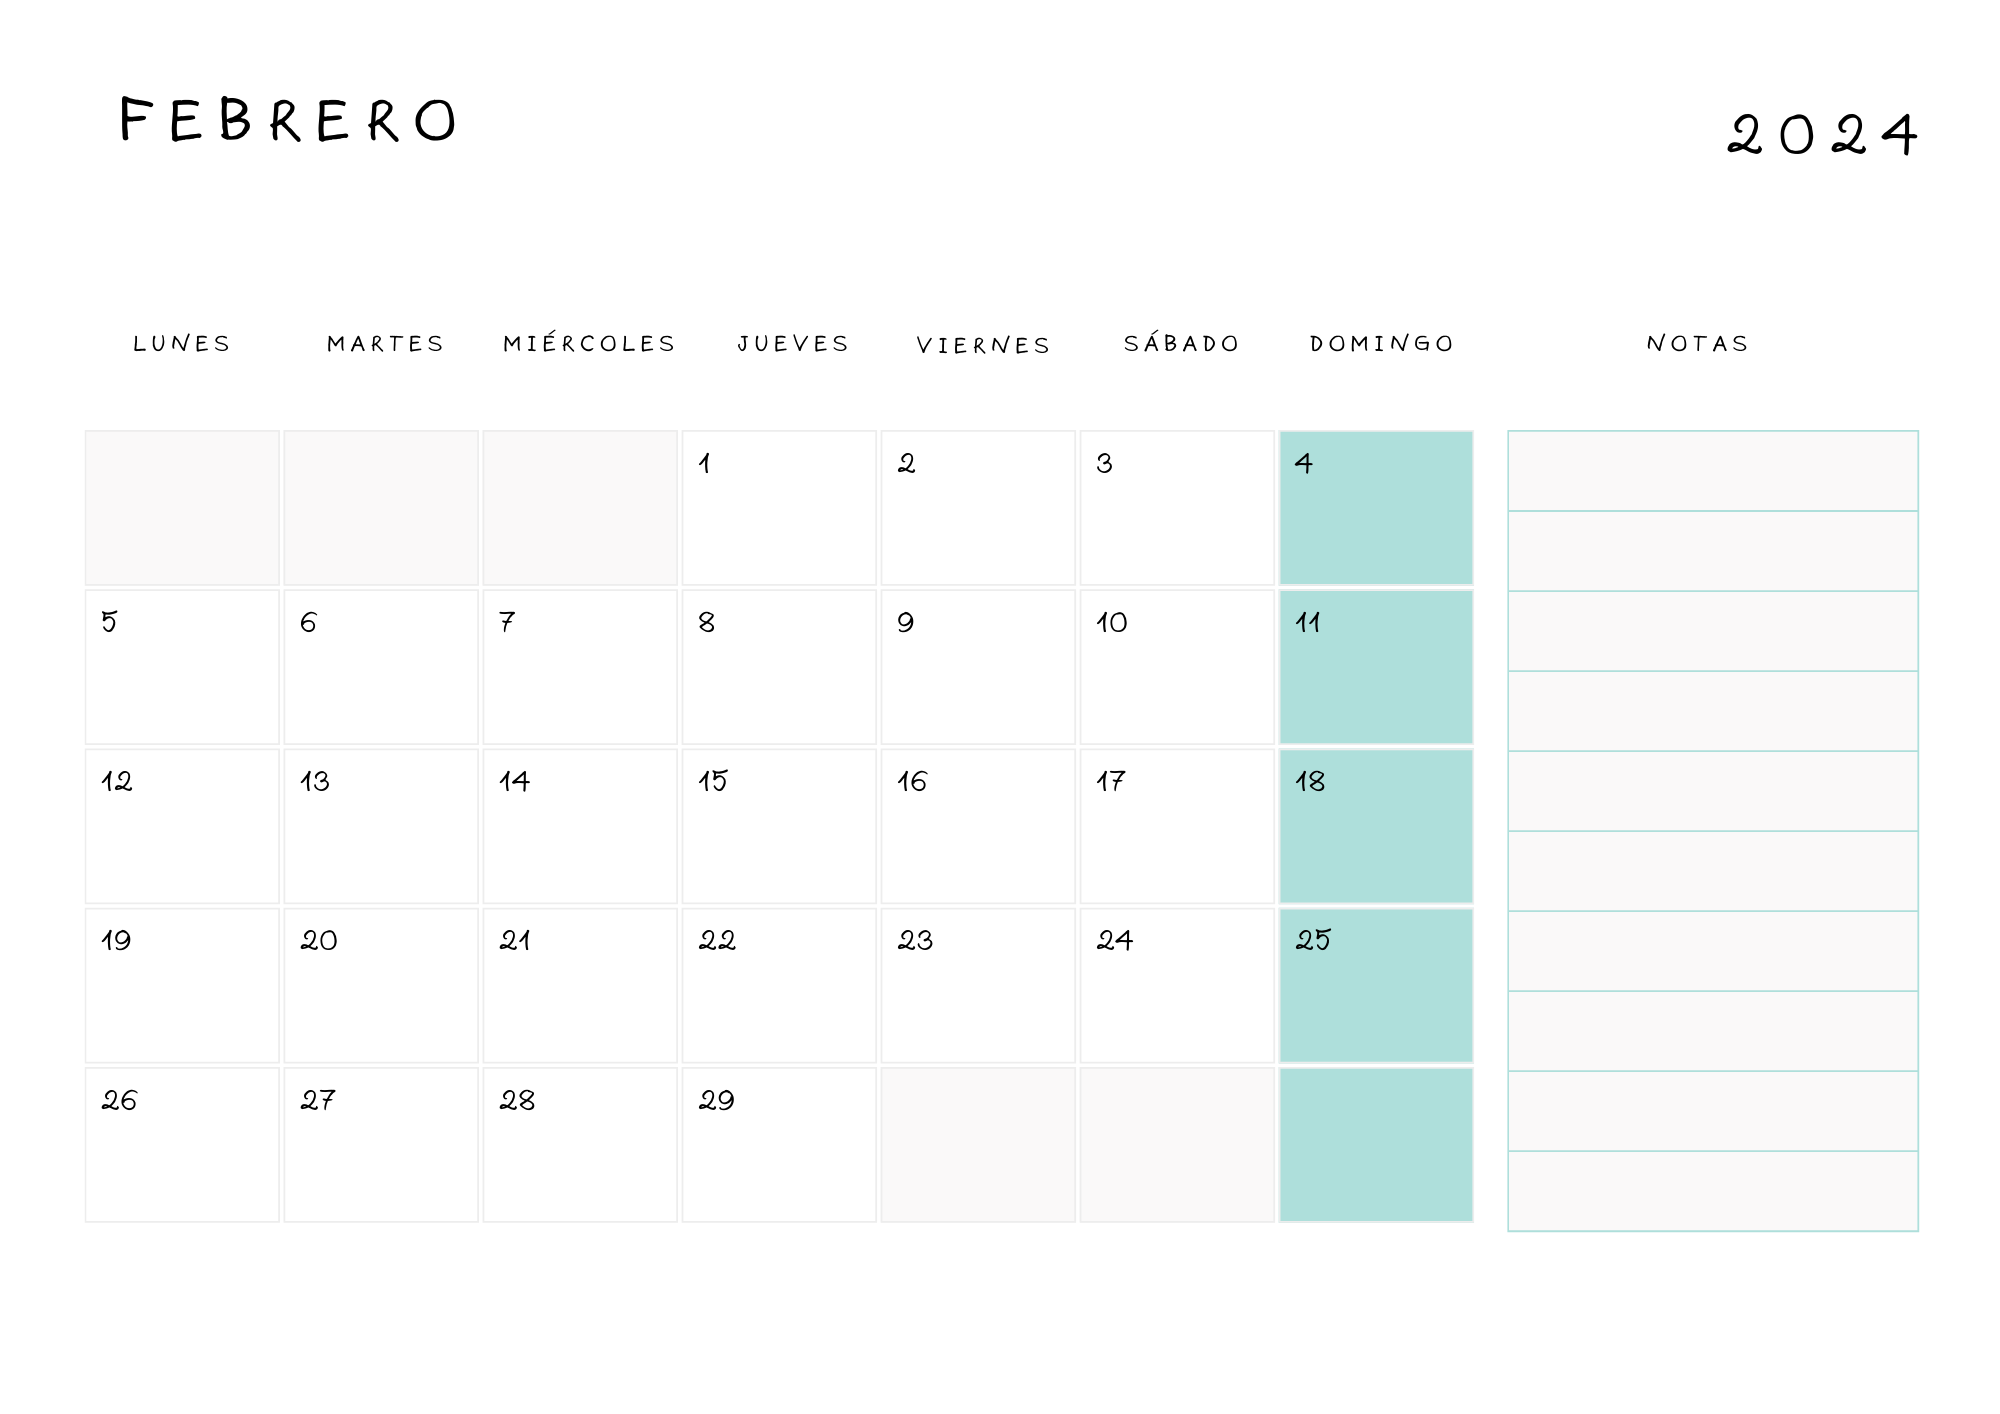Click the NOTAS heading
Image resolution: width=2000 pixels, height=1414 pixels.
[1698, 343]
